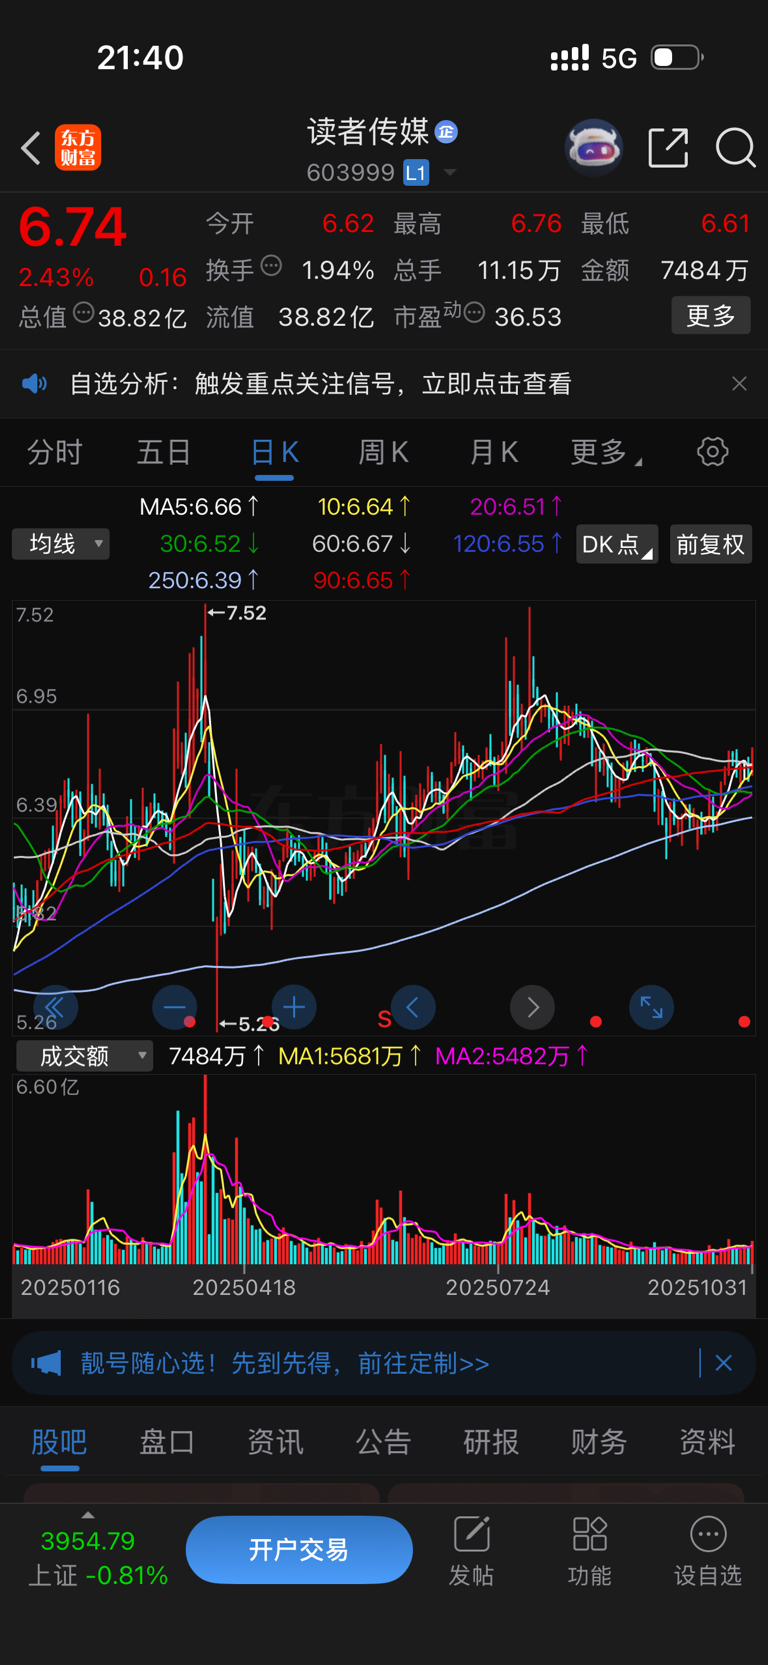Tap the 7.52 high price annotation

click(237, 613)
